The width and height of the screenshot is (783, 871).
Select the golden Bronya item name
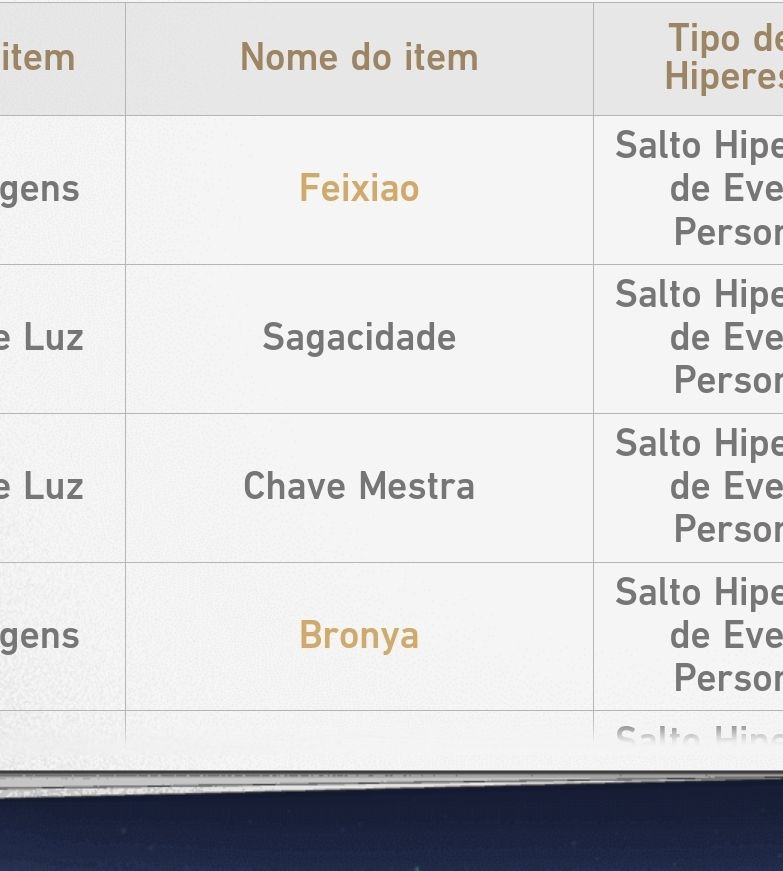[359, 636]
